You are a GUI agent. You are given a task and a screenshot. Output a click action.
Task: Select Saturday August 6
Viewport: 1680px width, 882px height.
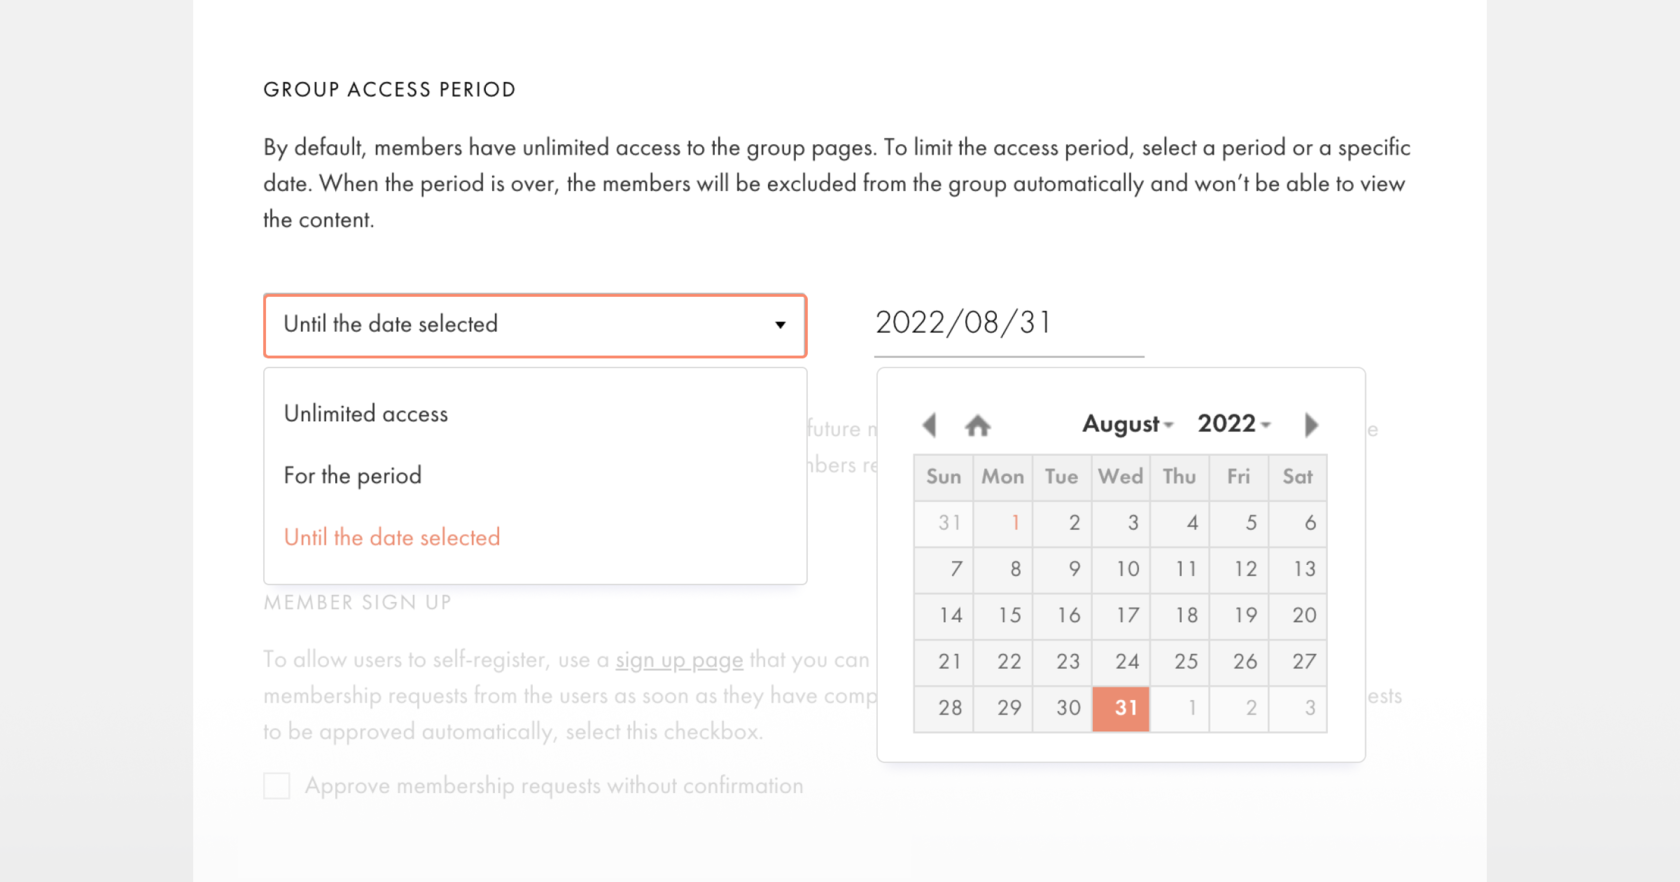(x=1298, y=522)
